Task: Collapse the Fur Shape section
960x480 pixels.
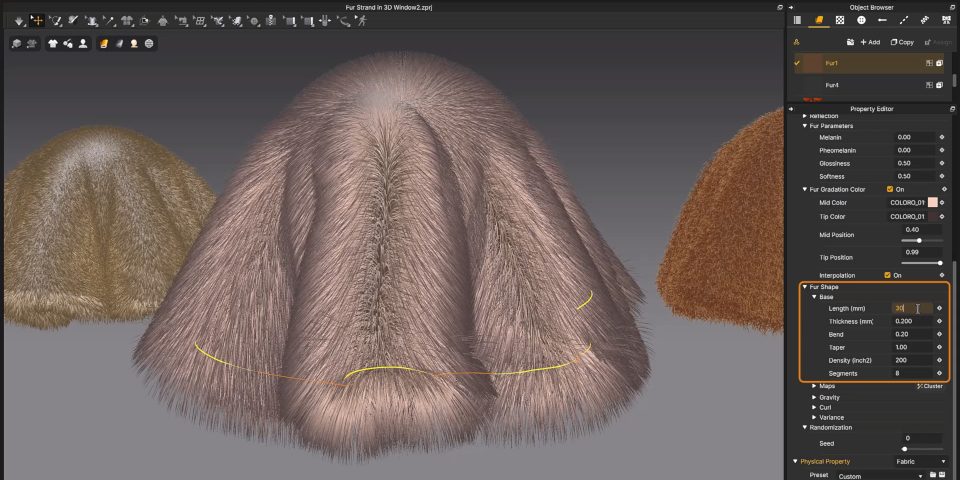Action: [804, 287]
